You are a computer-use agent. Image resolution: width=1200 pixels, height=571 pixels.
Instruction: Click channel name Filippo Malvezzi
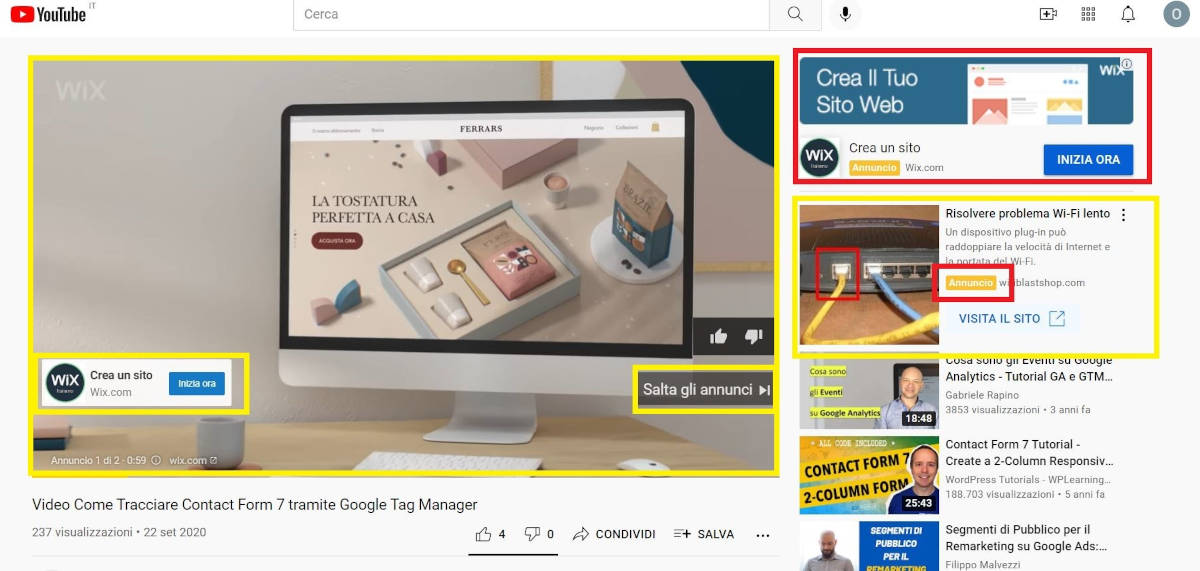[985, 564]
